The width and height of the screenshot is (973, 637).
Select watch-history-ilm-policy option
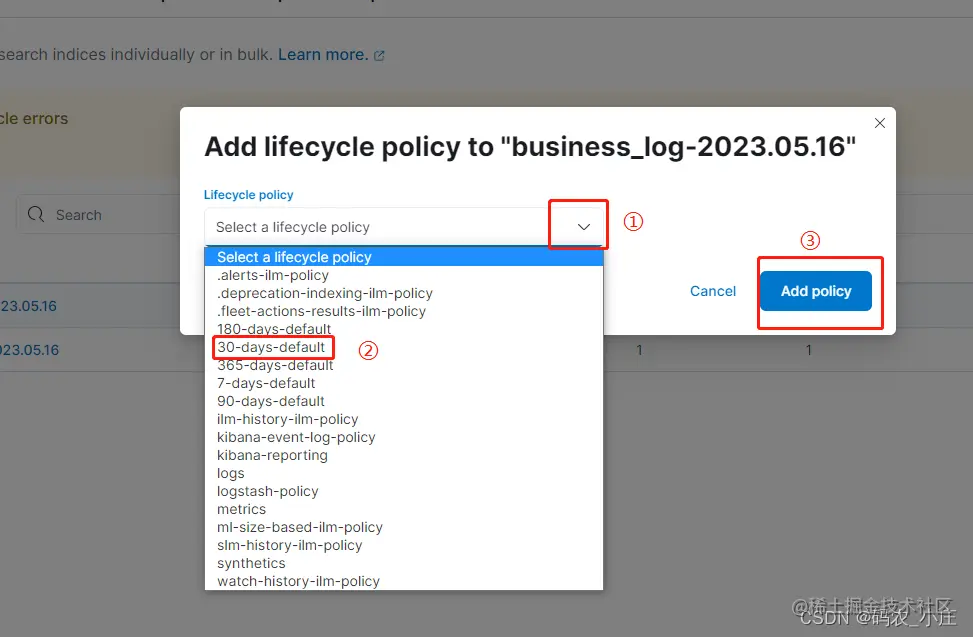pyautogui.click(x=404, y=581)
